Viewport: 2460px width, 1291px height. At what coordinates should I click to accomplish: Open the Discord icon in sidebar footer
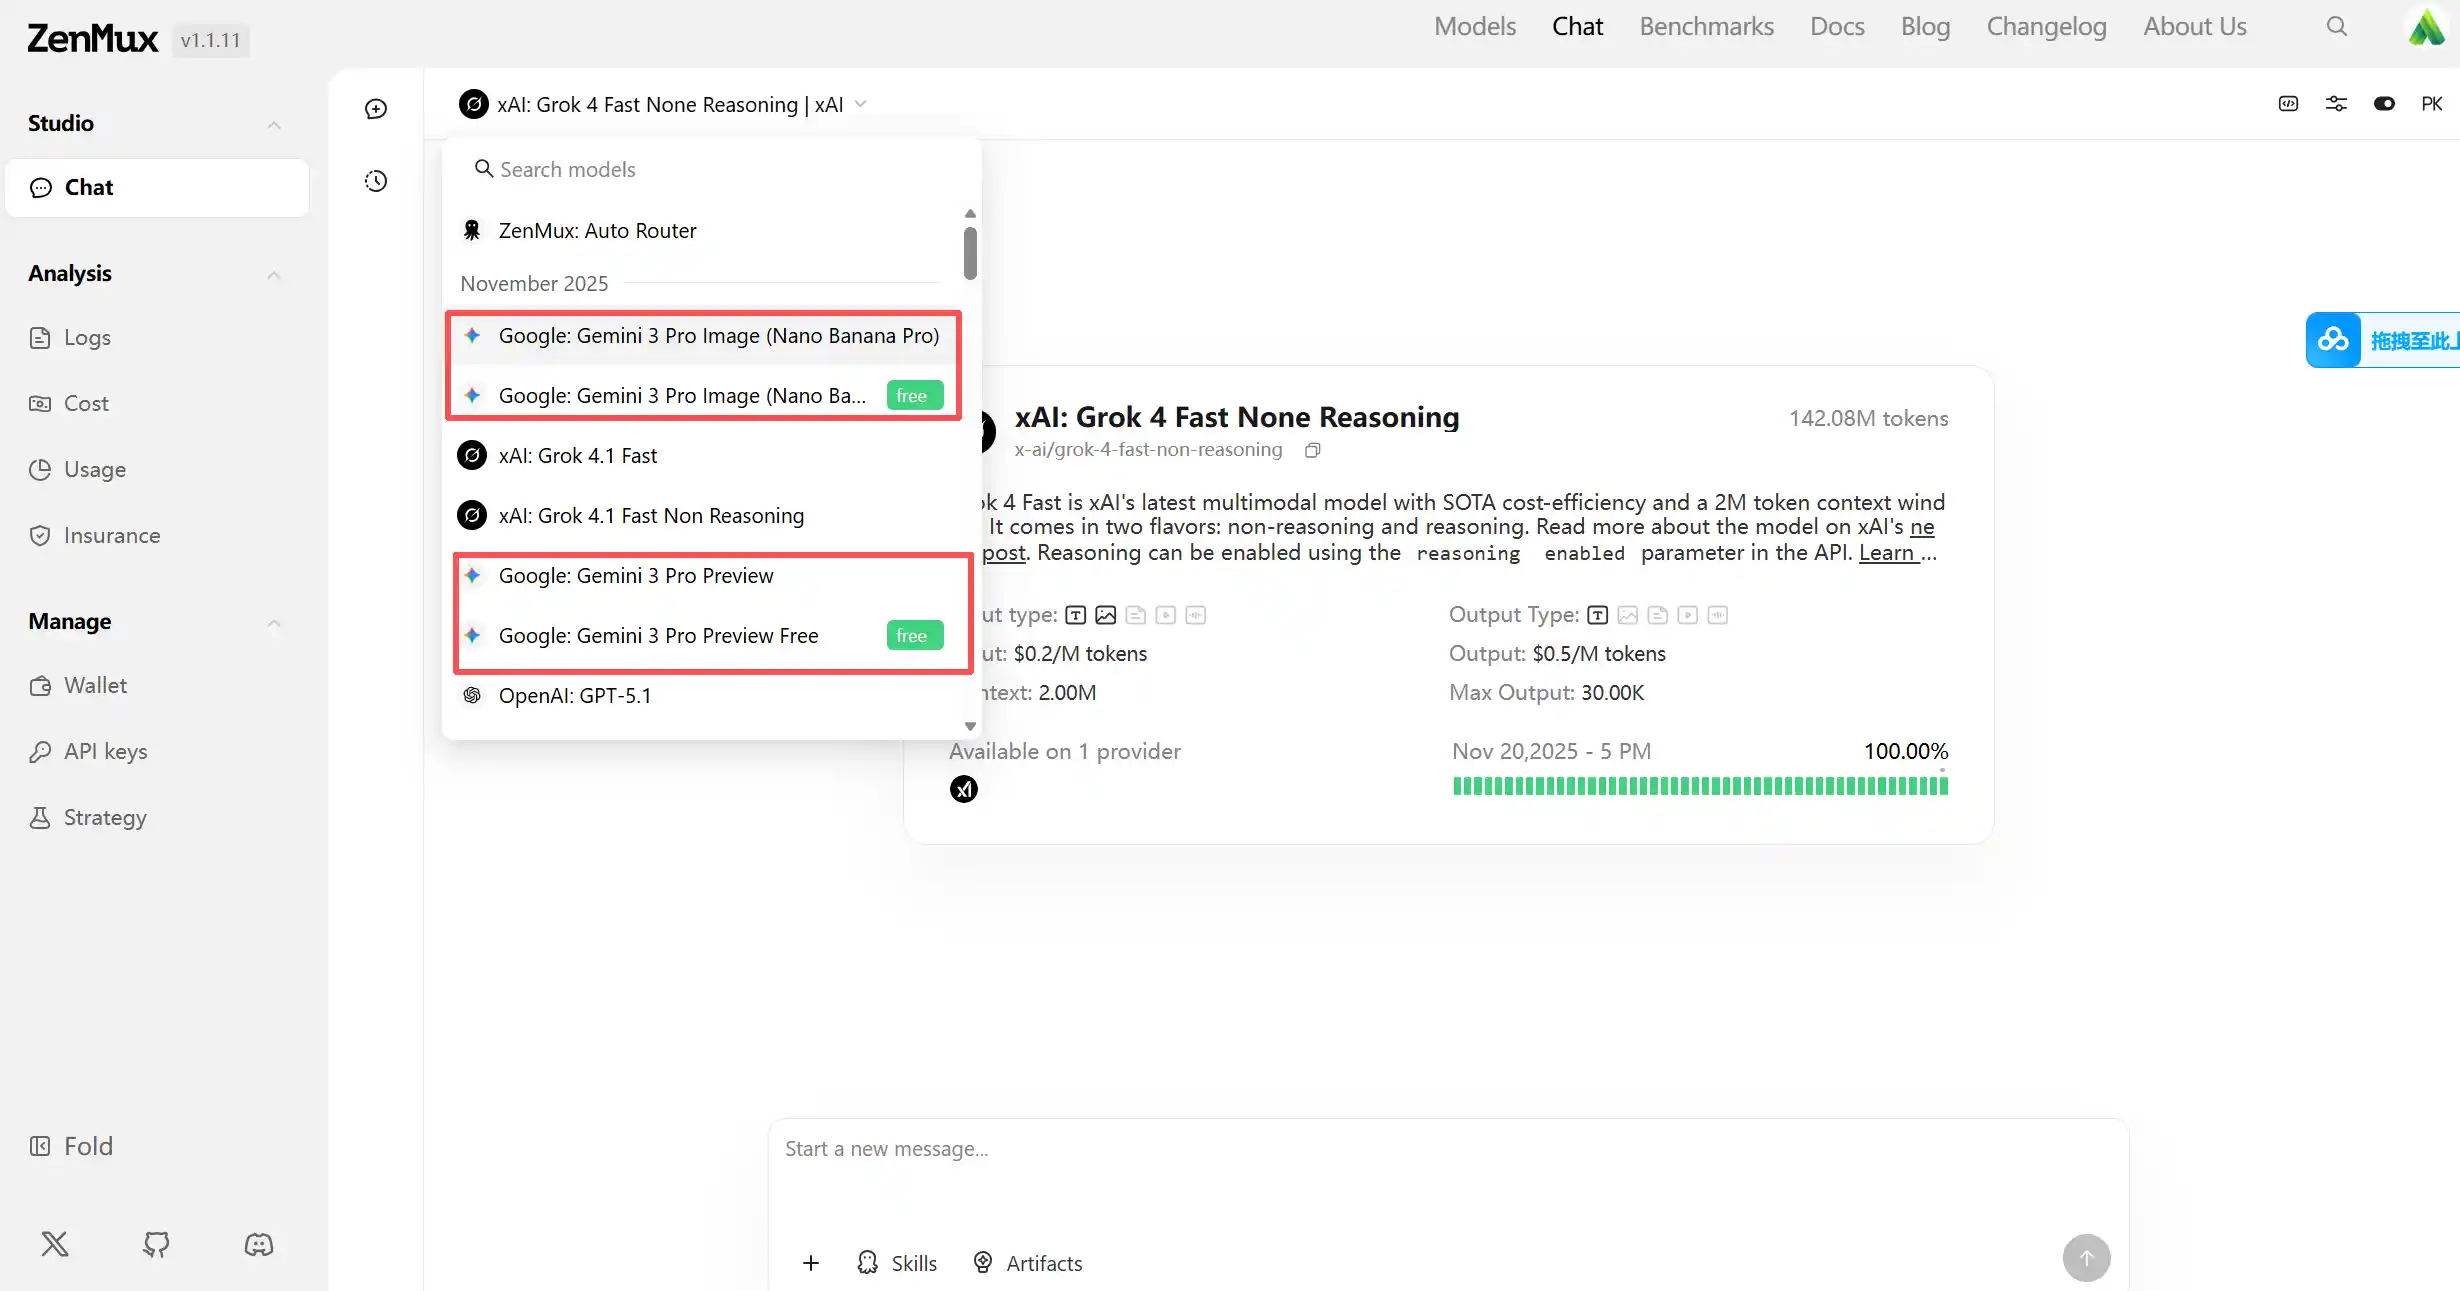coord(259,1244)
